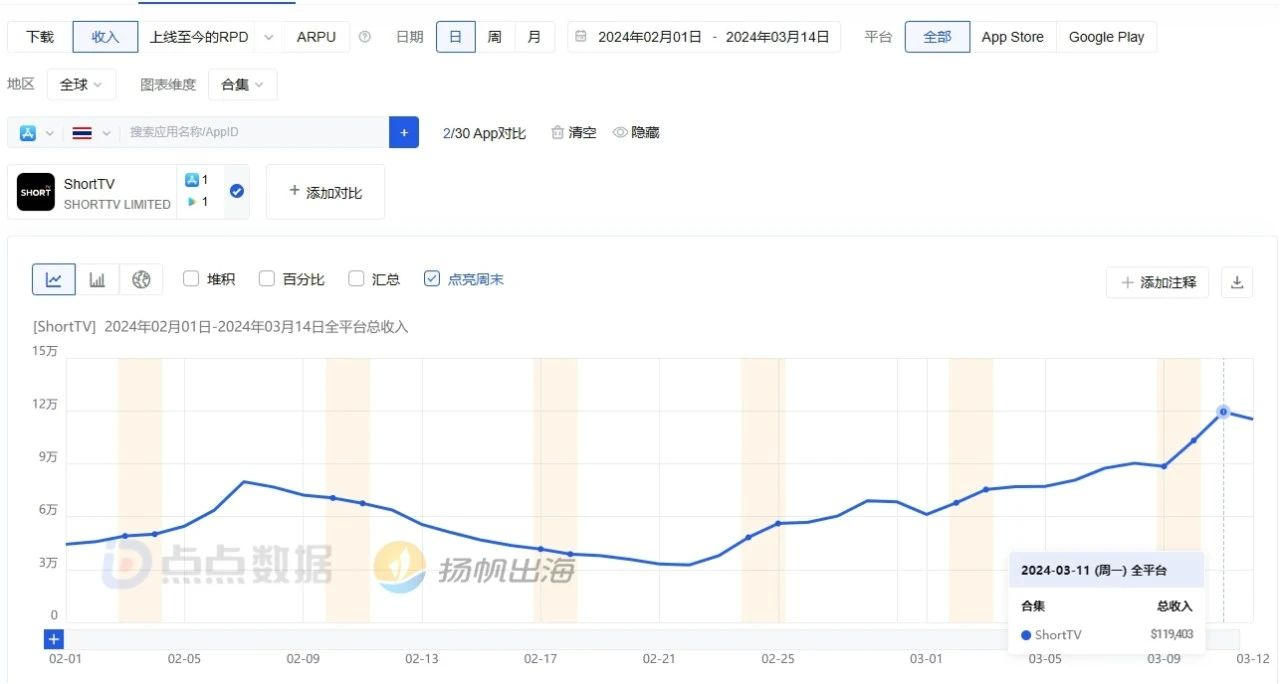
Task: Switch to the bar chart view icon
Action: [97, 279]
